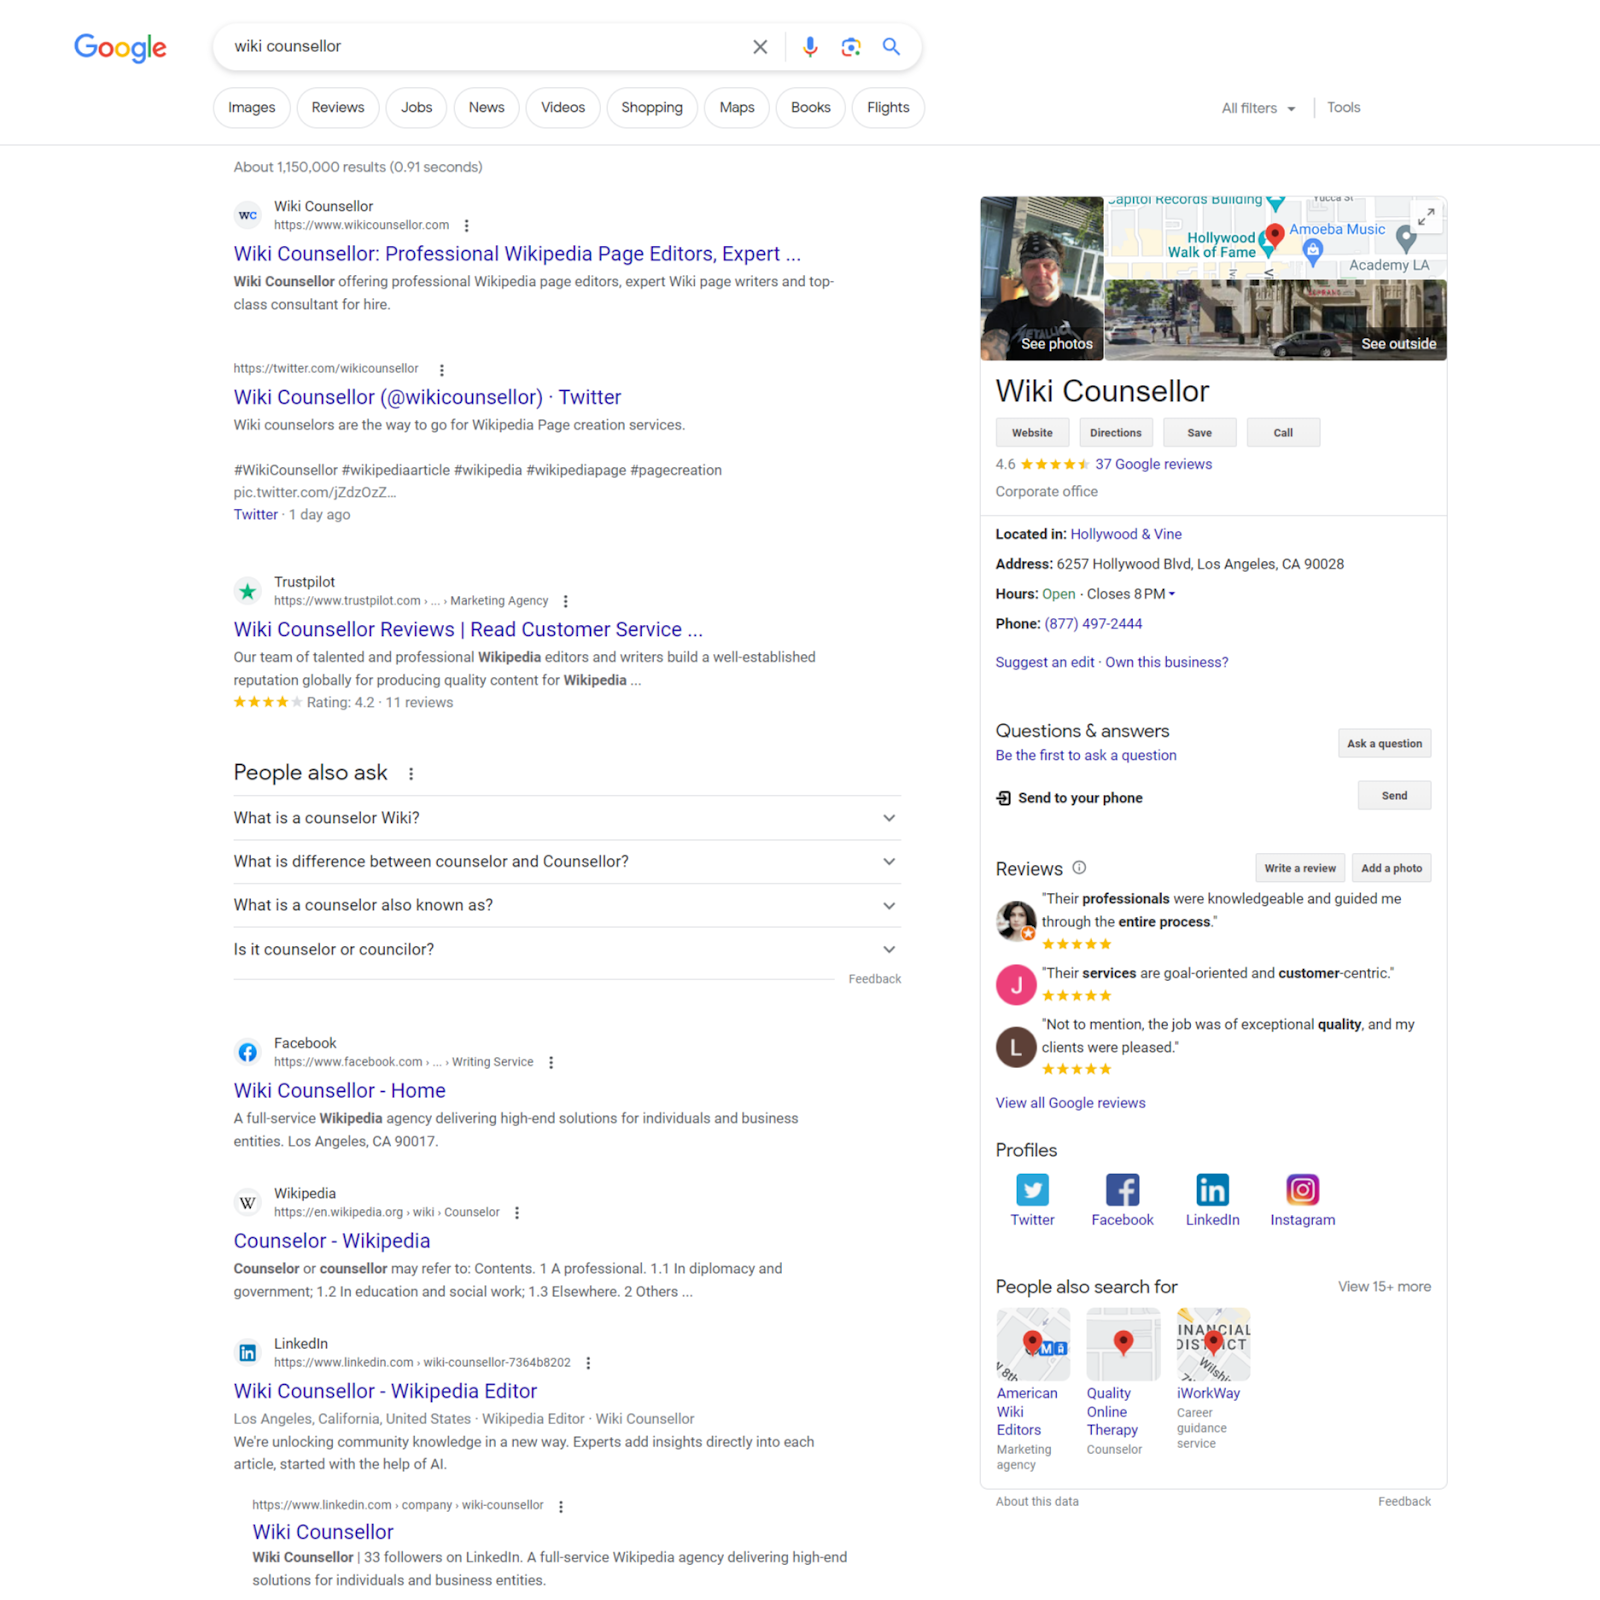The width and height of the screenshot is (1600, 1600).
Task: Open options menu for LinkedIn company result
Action: click(x=561, y=1507)
